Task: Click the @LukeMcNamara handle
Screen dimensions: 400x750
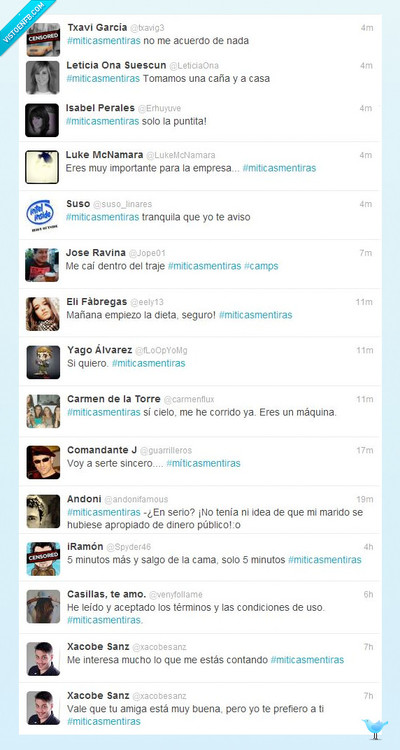Action: click(x=180, y=155)
